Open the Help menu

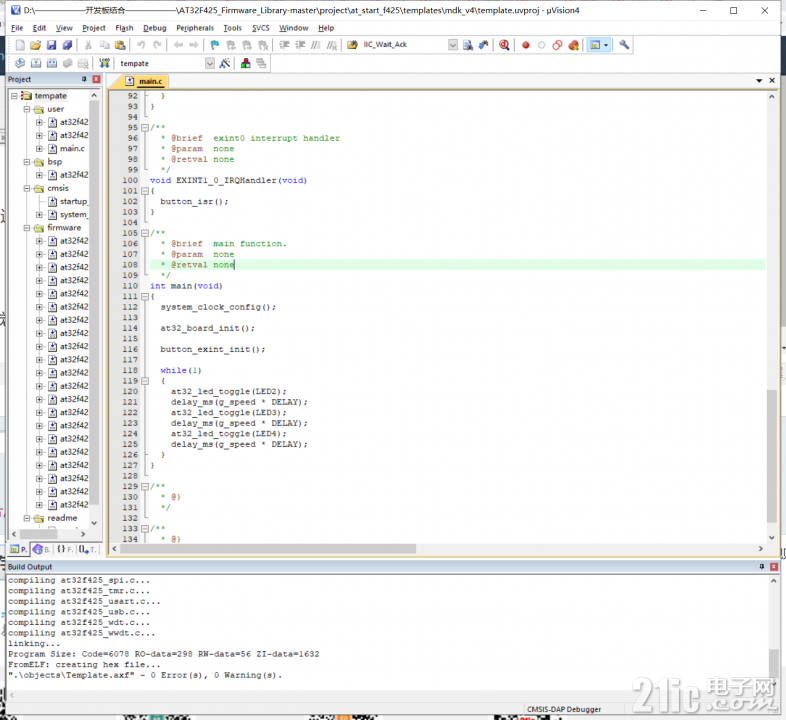(326, 28)
